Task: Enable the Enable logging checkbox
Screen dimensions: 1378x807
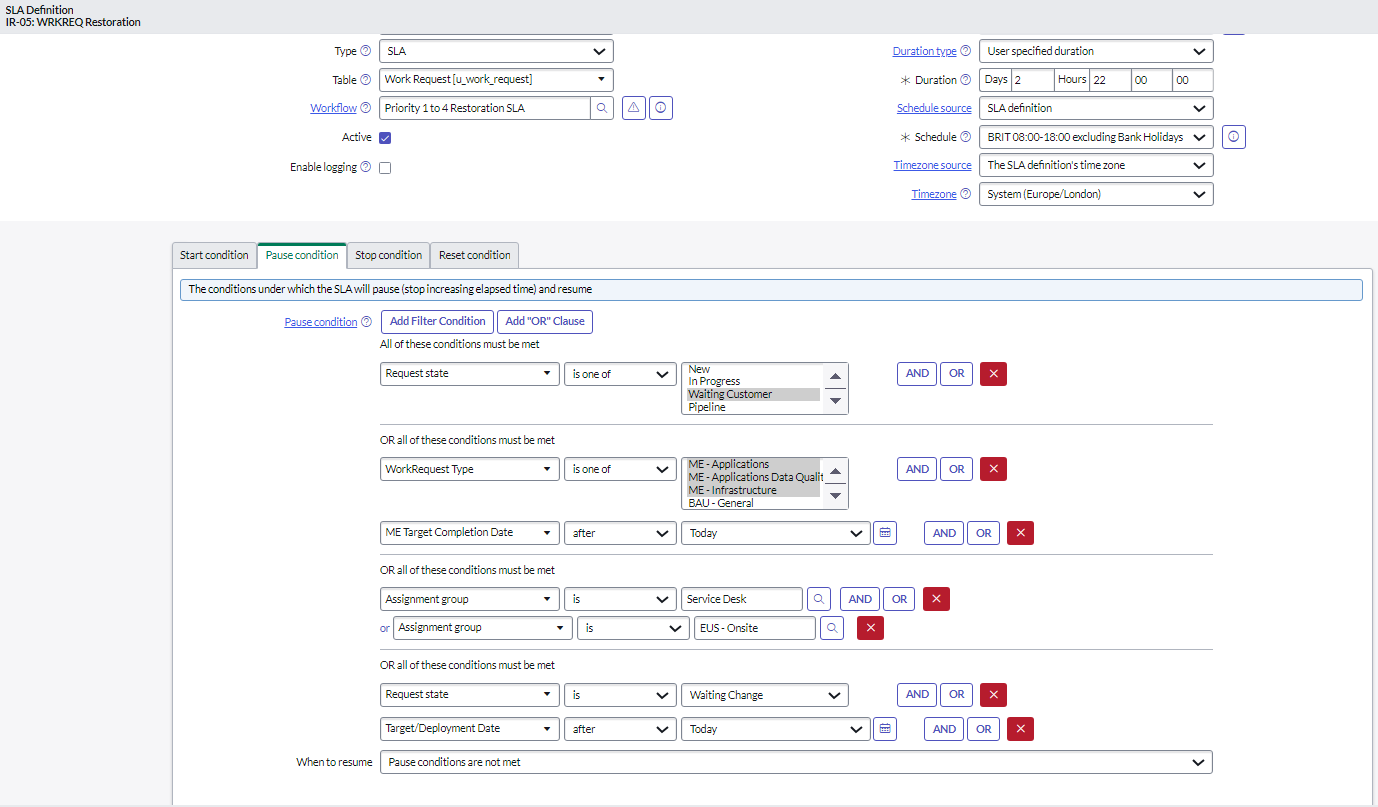Action: (385, 167)
